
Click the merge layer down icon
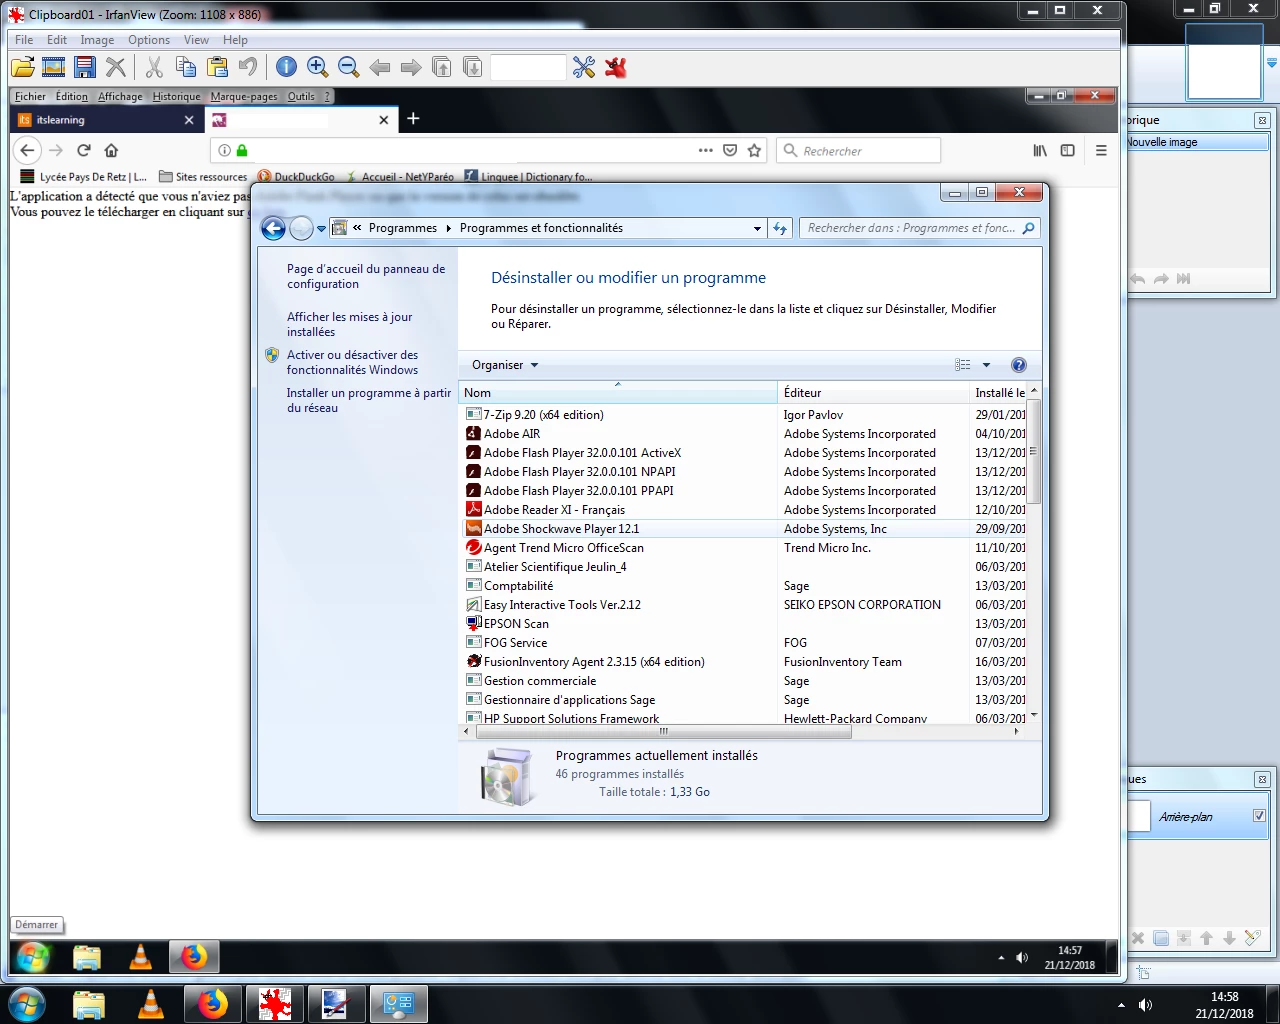(x=1183, y=938)
